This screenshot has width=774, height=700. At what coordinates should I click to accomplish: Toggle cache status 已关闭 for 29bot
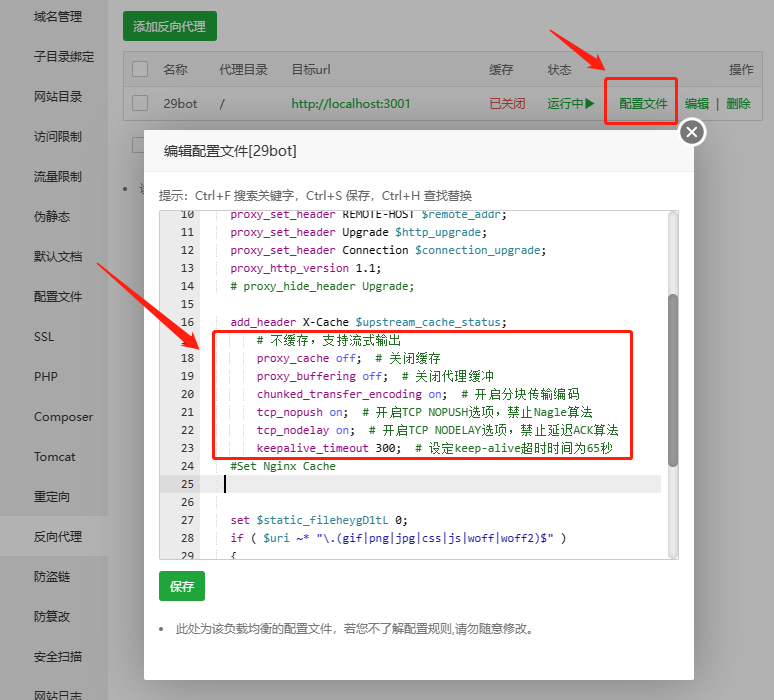click(507, 104)
